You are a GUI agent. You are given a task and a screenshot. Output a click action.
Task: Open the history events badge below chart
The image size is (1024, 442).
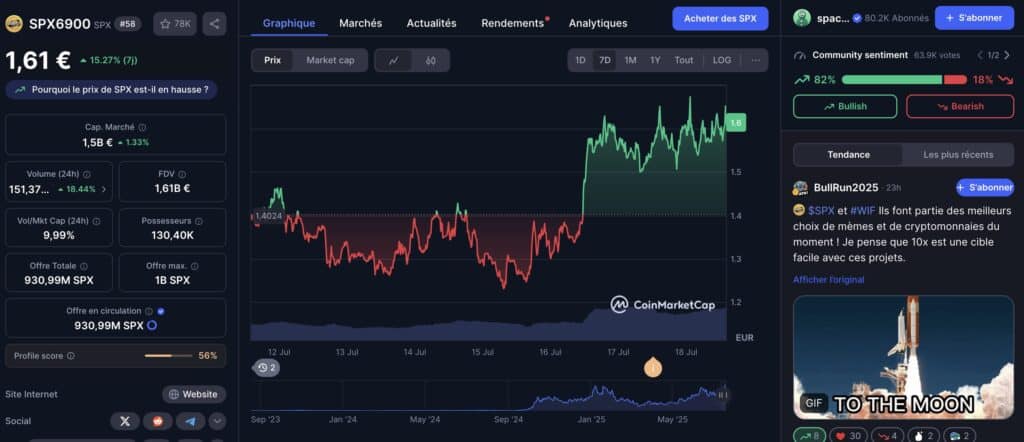click(266, 368)
